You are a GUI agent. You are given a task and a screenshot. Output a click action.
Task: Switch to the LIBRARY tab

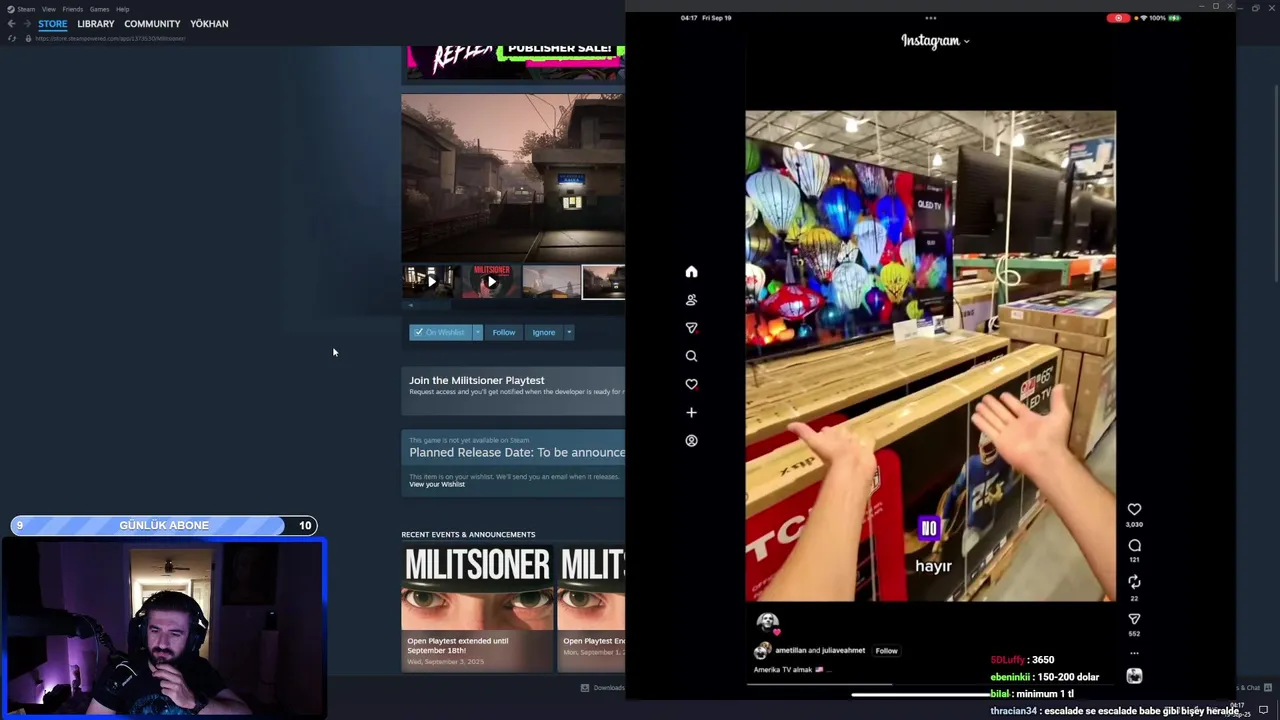pyautogui.click(x=96, y=24)
